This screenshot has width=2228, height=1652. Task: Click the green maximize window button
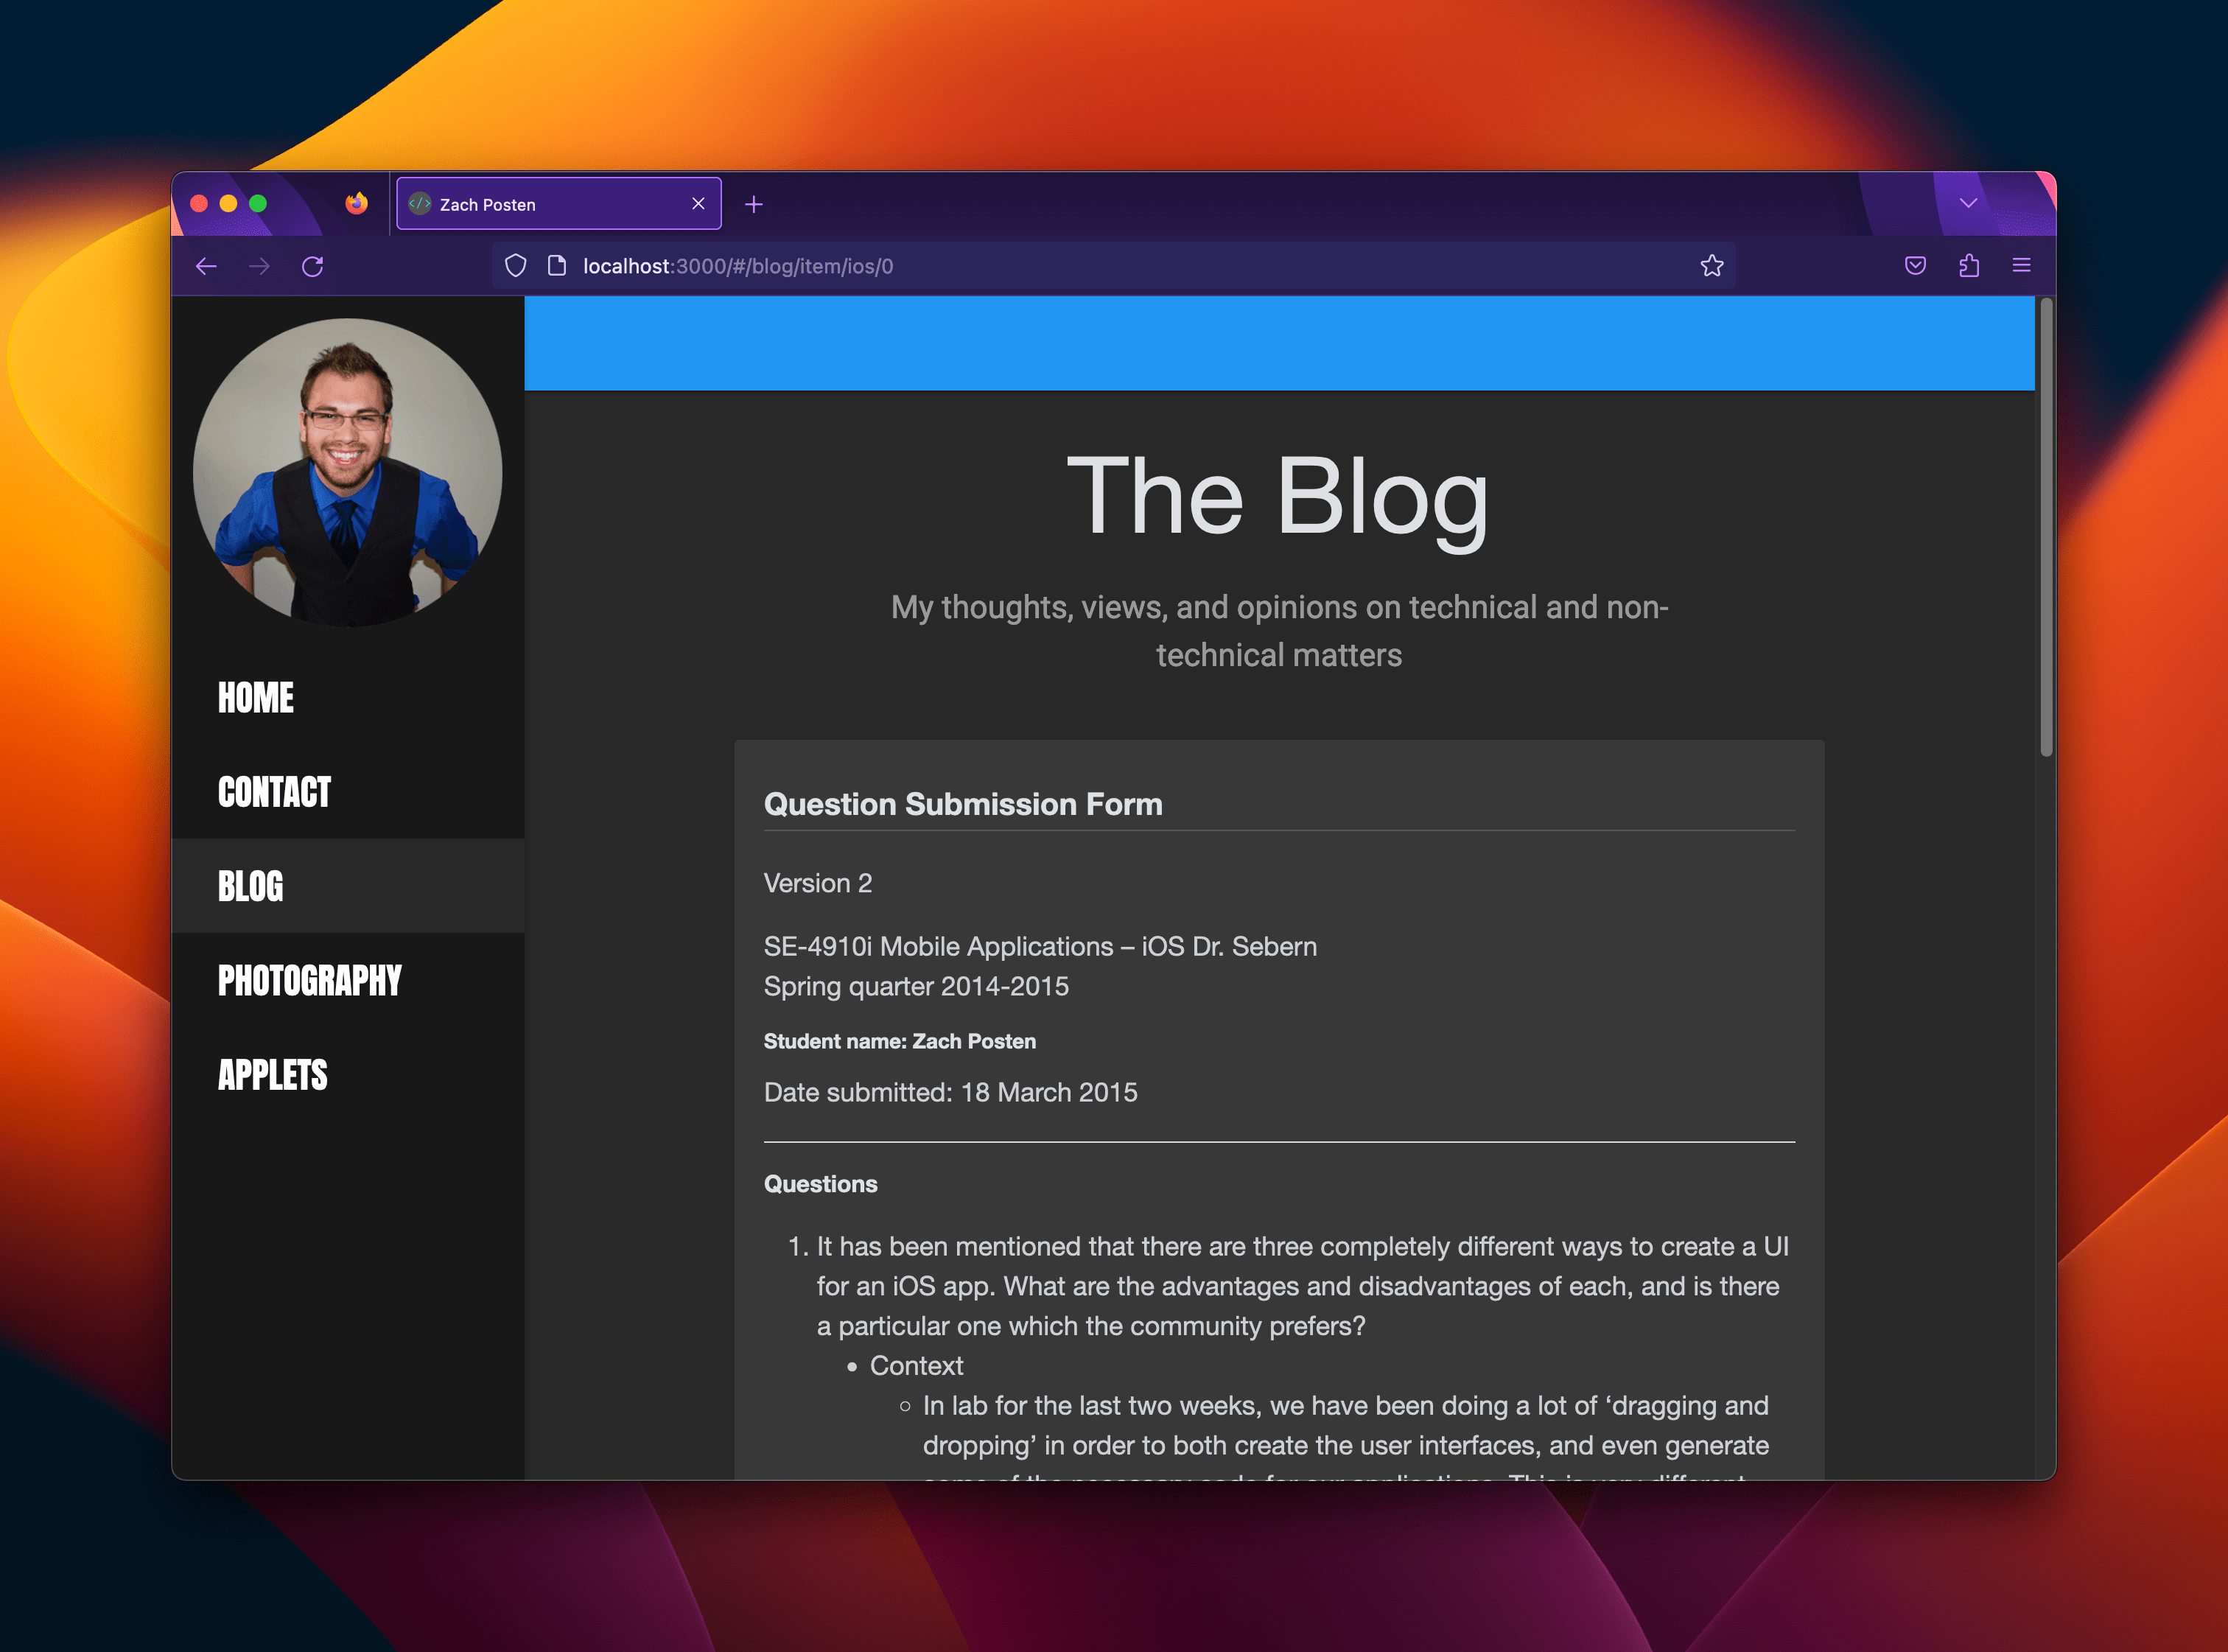tap(258, 204)
